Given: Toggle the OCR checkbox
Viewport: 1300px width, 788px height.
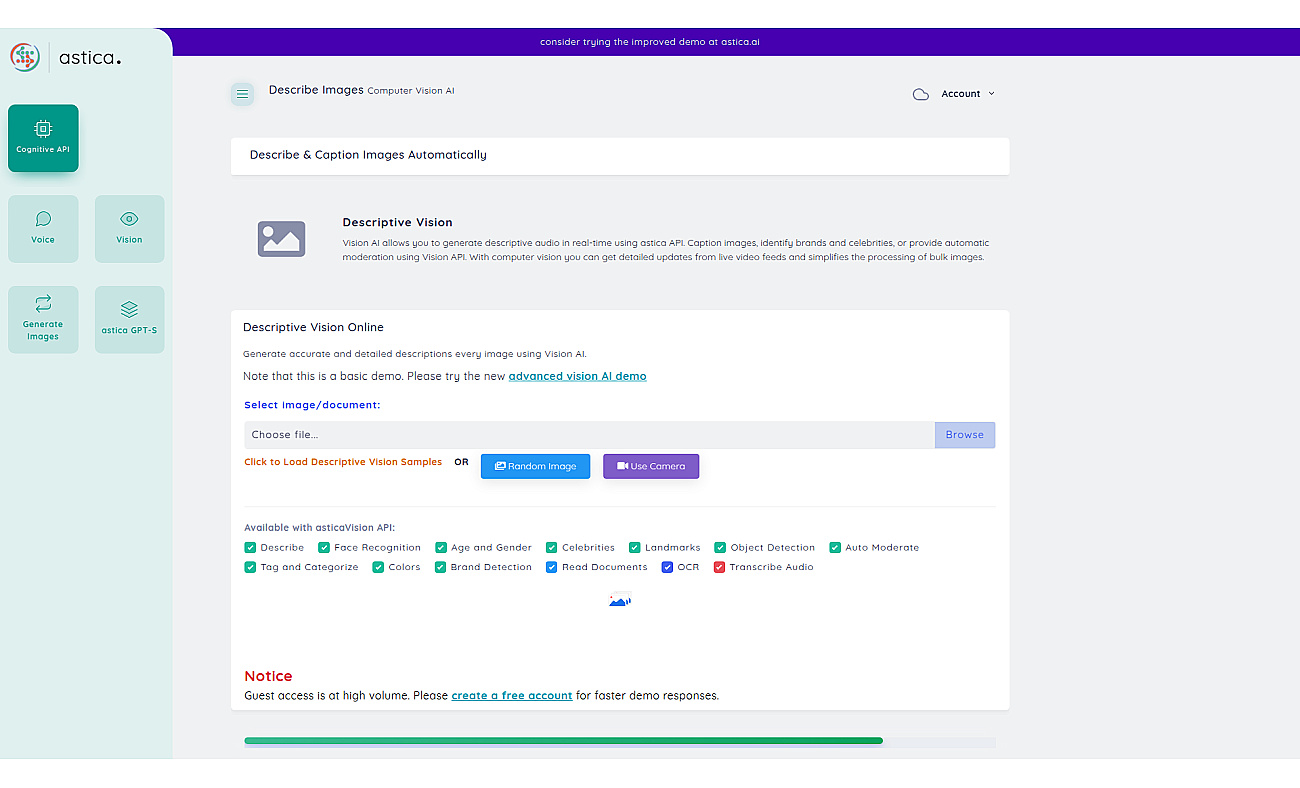Looking at the screenshot, I should [x=668, y=567].
